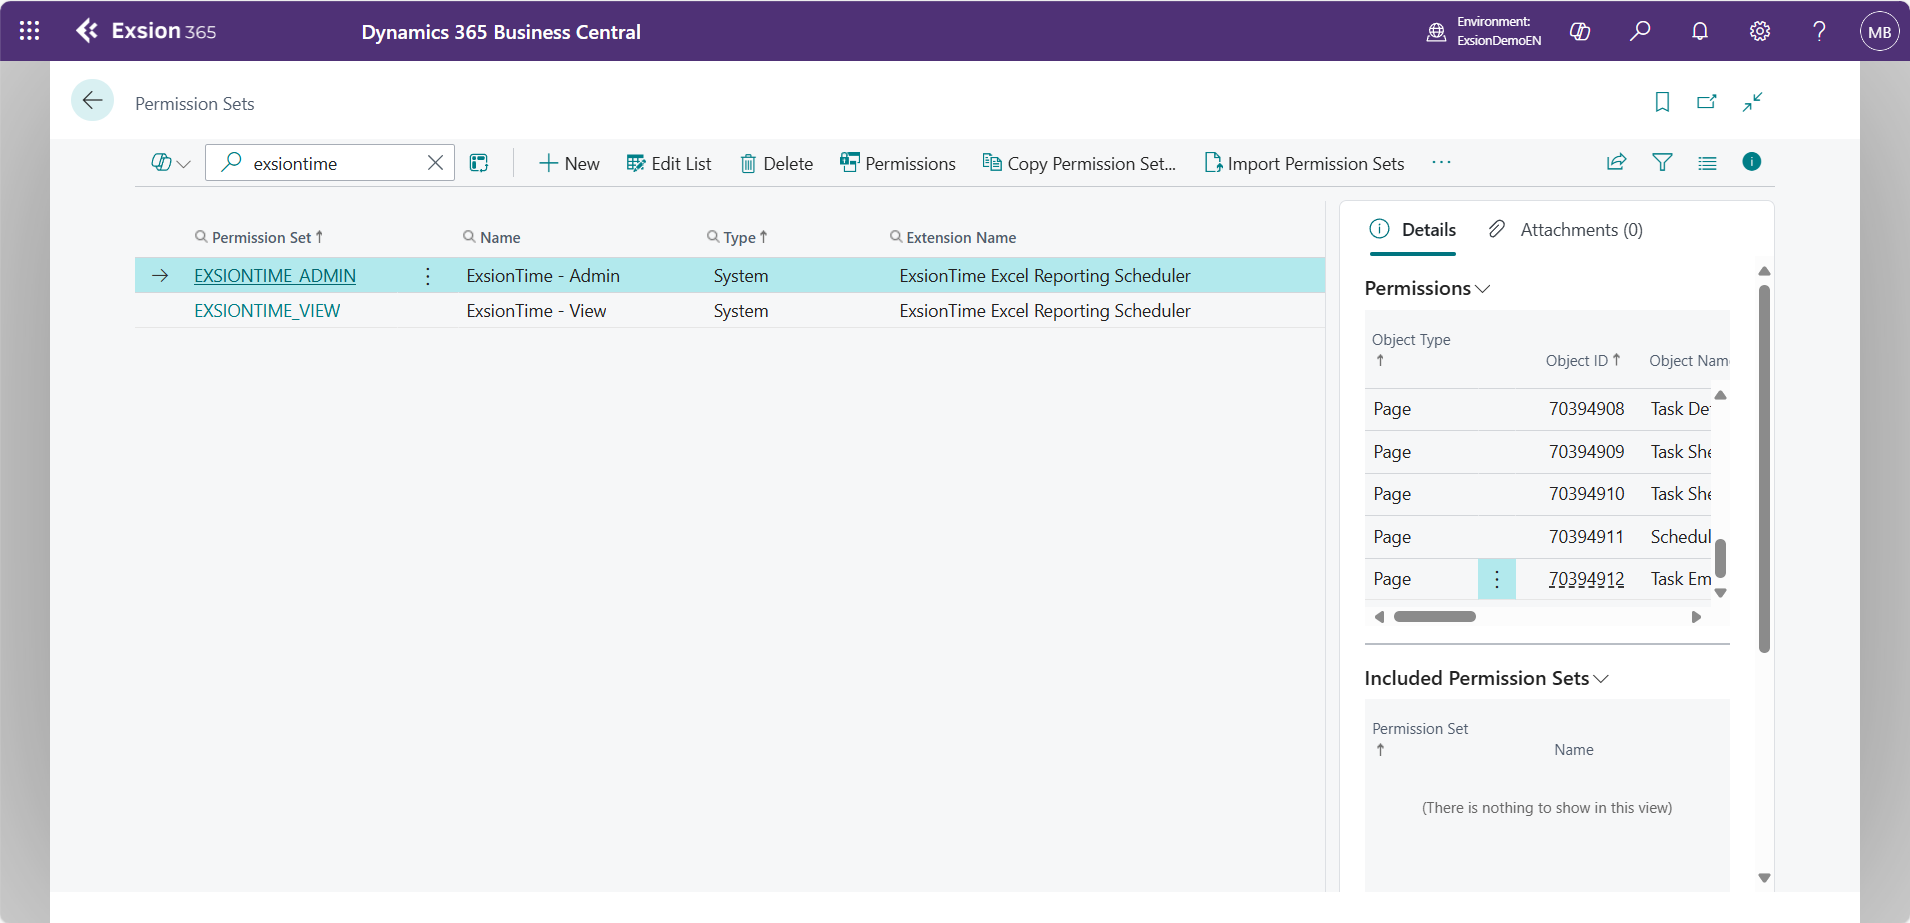Open the MB user account avatar

tap(1879, 31)
